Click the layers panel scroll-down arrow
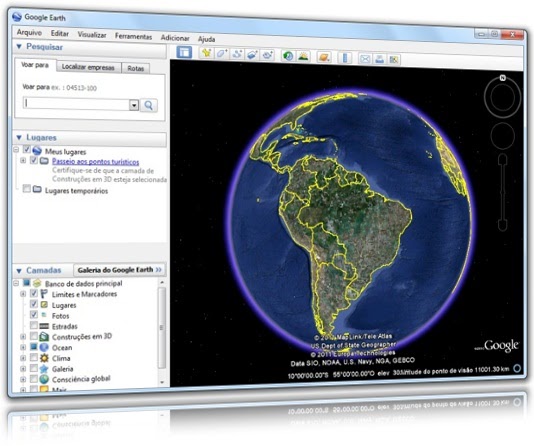Screen dimensions: 534x446 (162, 382)
